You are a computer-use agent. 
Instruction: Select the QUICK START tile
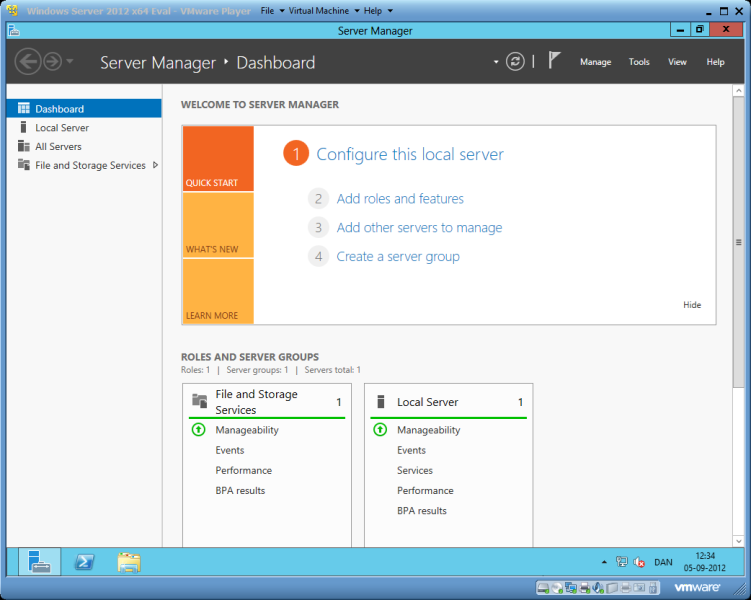point(218,159)
